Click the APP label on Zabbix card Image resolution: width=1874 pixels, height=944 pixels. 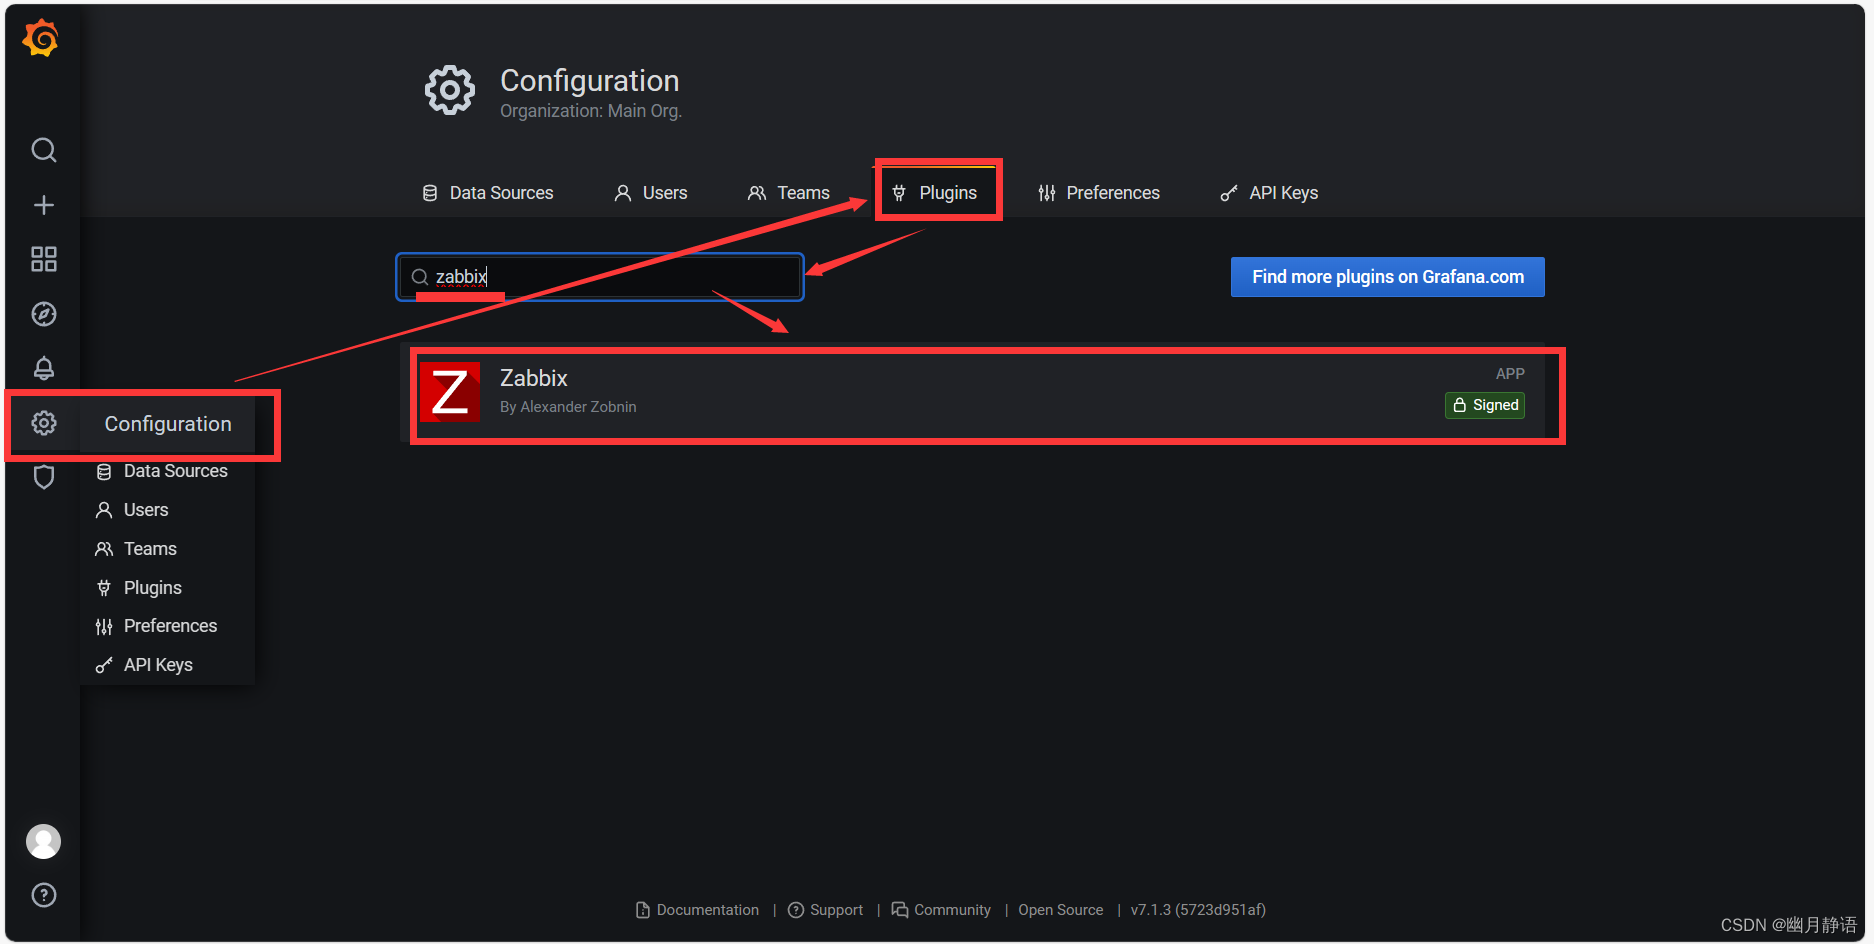coord(1510,374)
